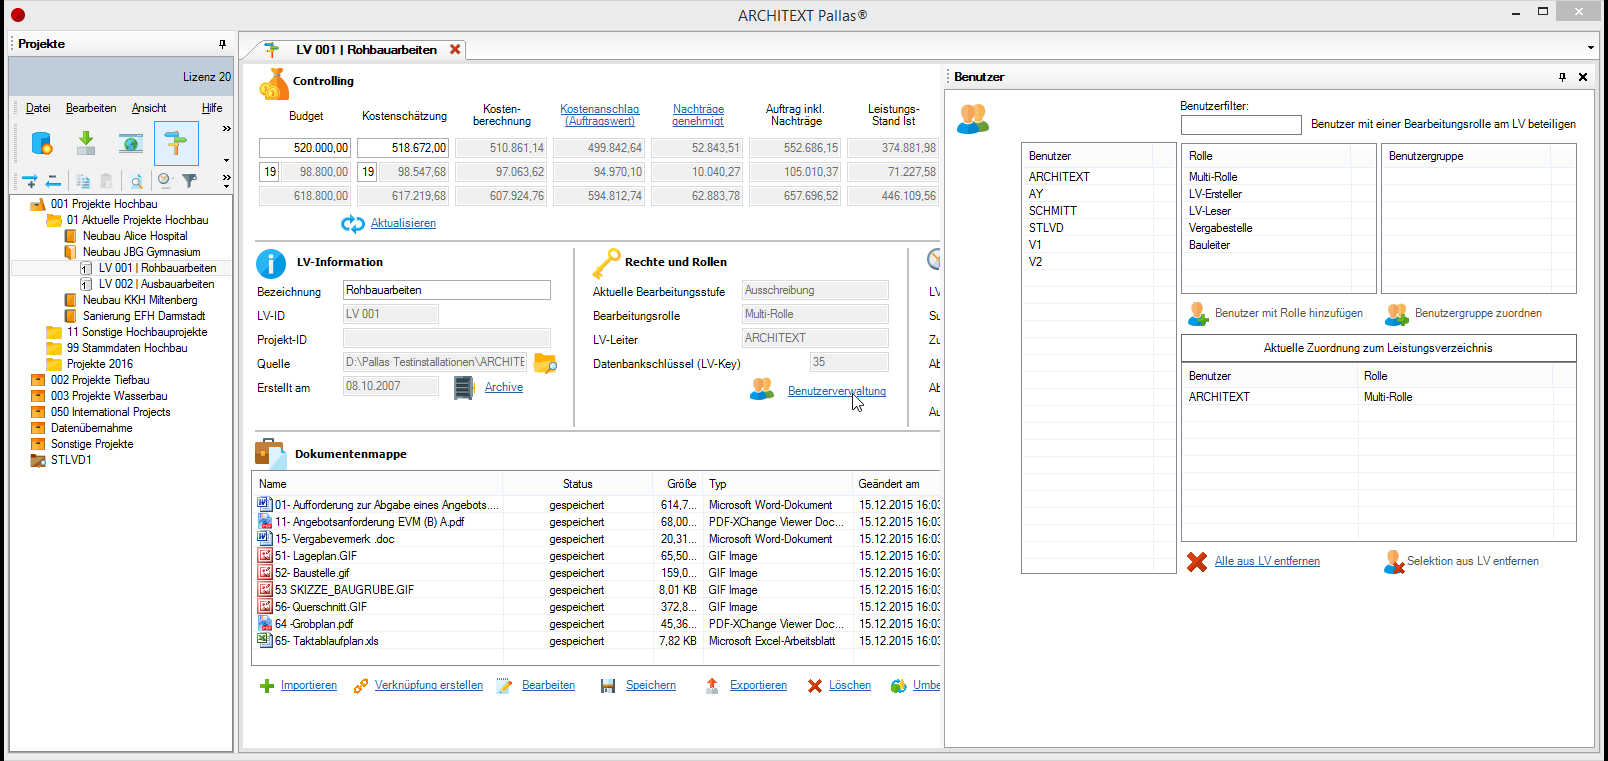Screen dimensions: 1608x761
Task: Click the floppy disk icon beside Speichern
Action: coord(608,686)
